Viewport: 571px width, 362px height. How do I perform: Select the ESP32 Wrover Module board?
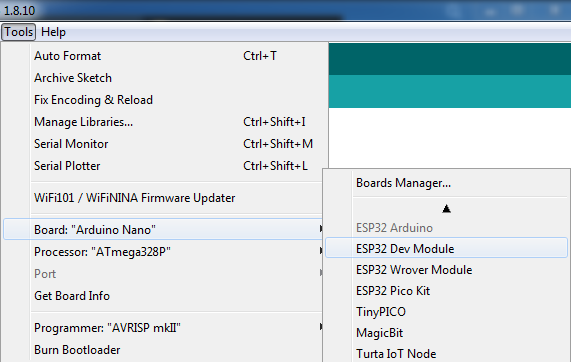tap(446, 270)
